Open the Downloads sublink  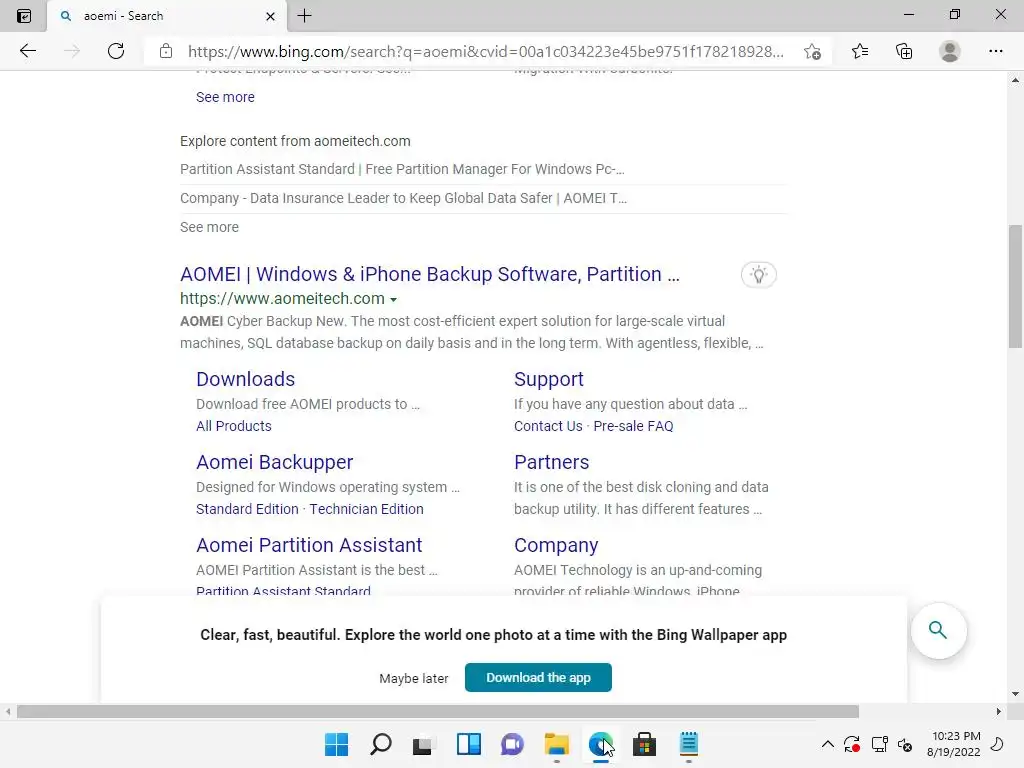(x=246, y=379)
